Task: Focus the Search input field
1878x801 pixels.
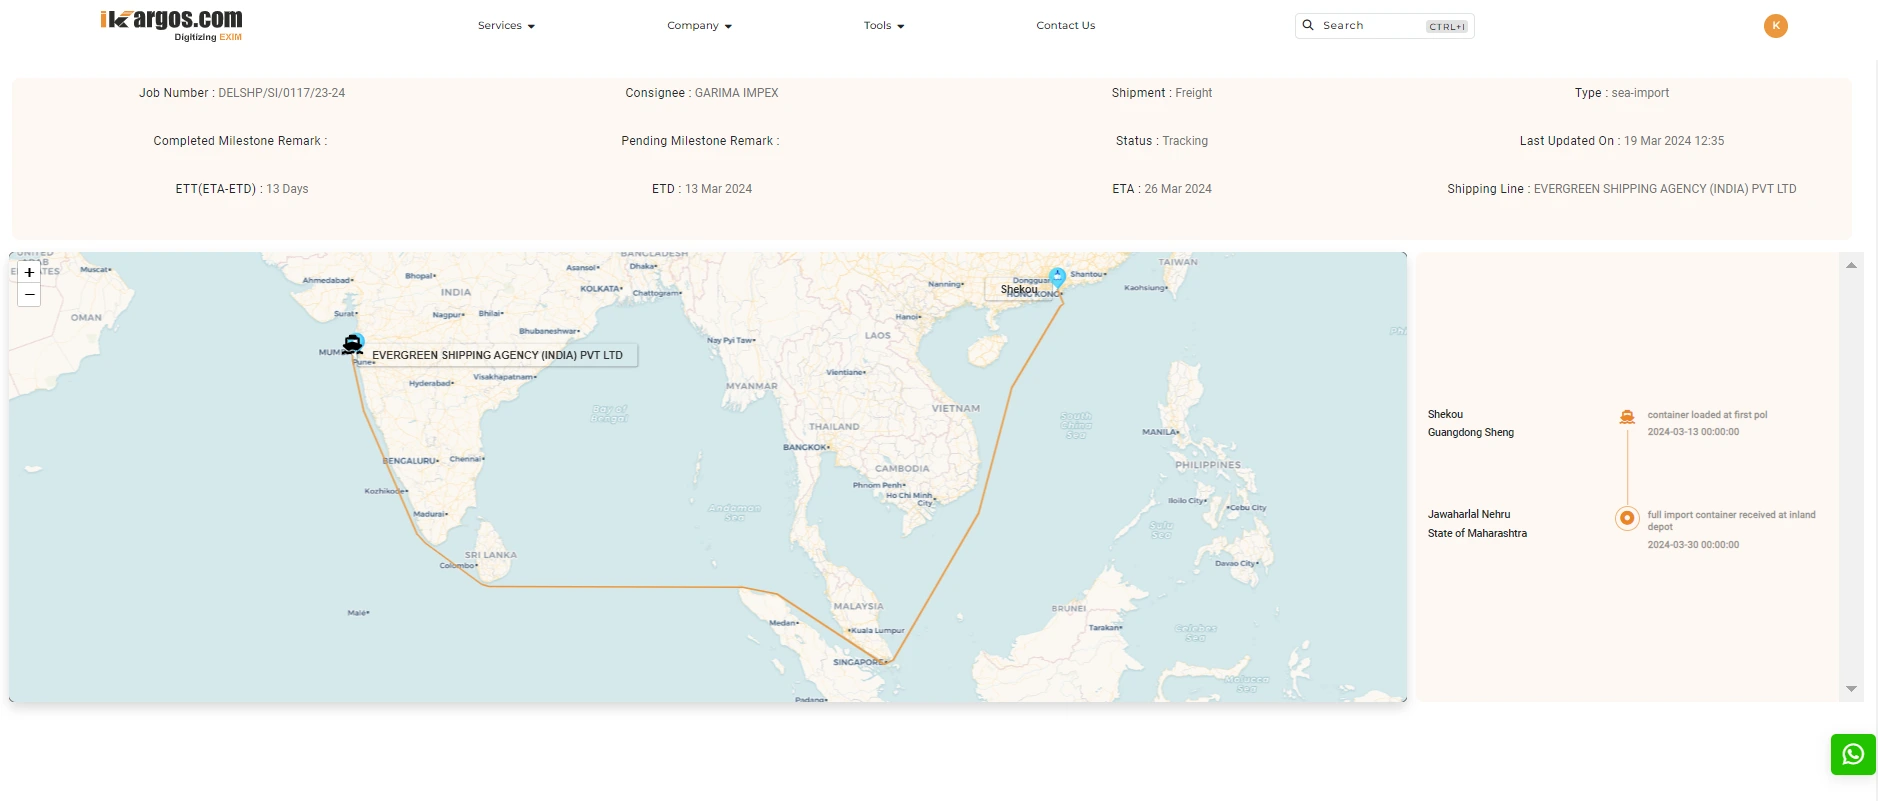Action: (1370, 26)
